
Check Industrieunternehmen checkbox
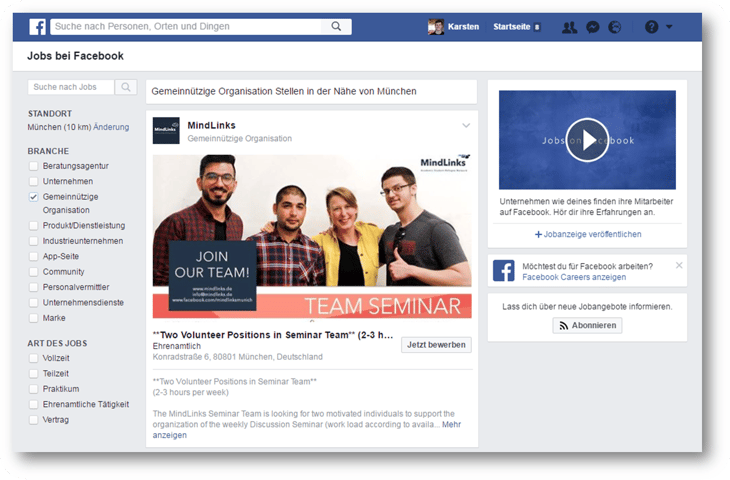click(34, 241)
